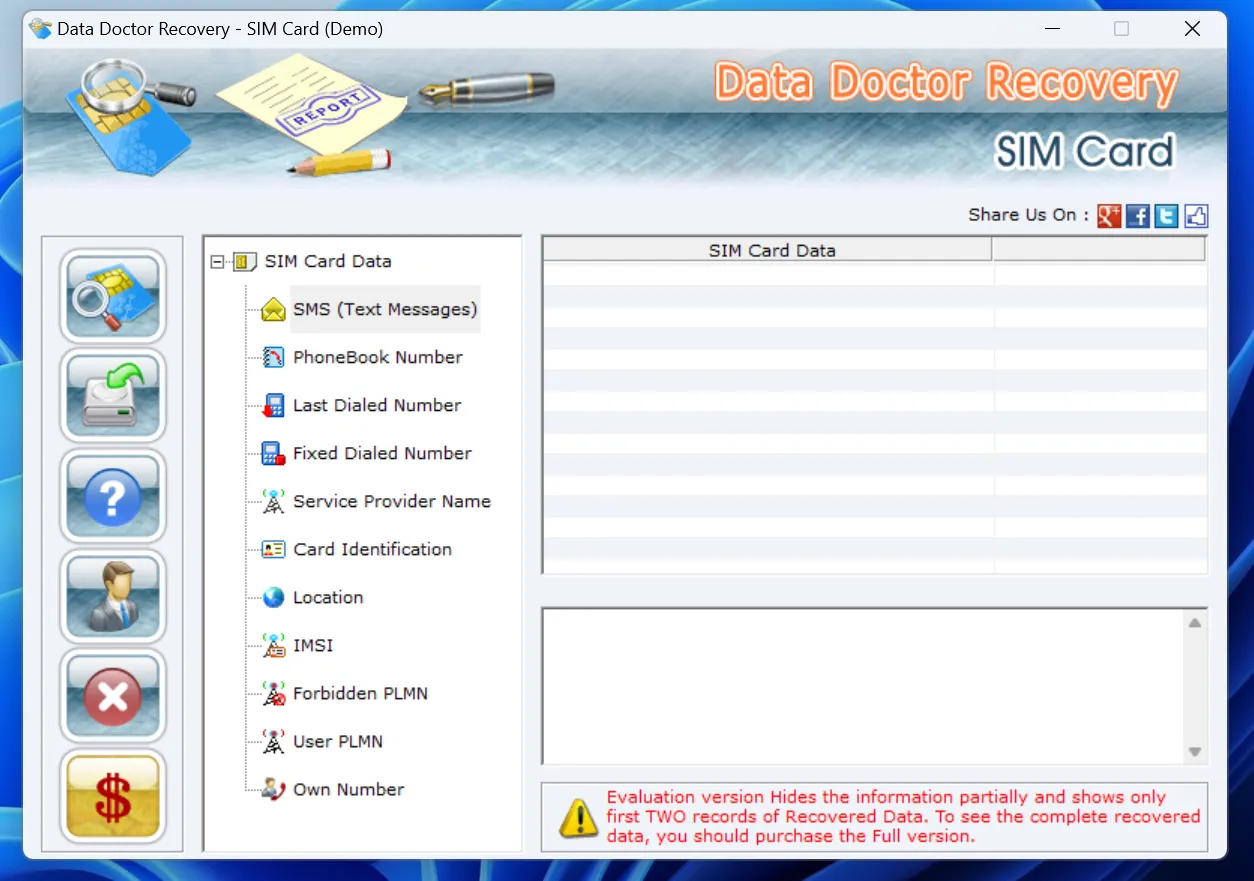Click the details pane scroll down arrow
This screenshot has width=1254, height=881.
1194,752
